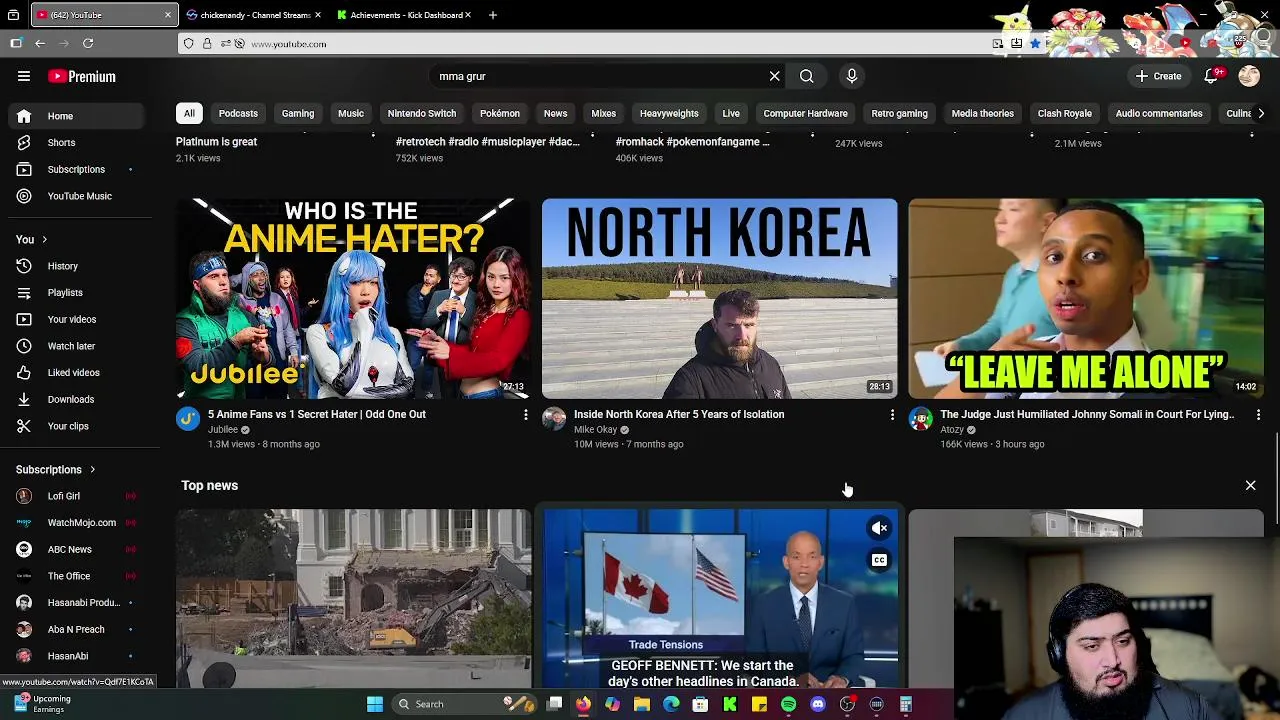Start voice search with the microphone
The image size is (1280, 720).
tap(852, 76)
